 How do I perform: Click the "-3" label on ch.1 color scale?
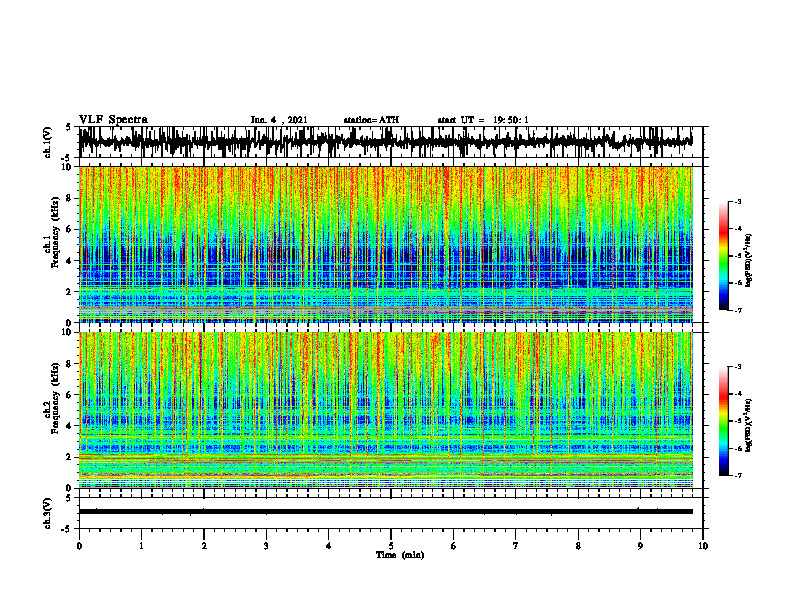pos(738,201)
